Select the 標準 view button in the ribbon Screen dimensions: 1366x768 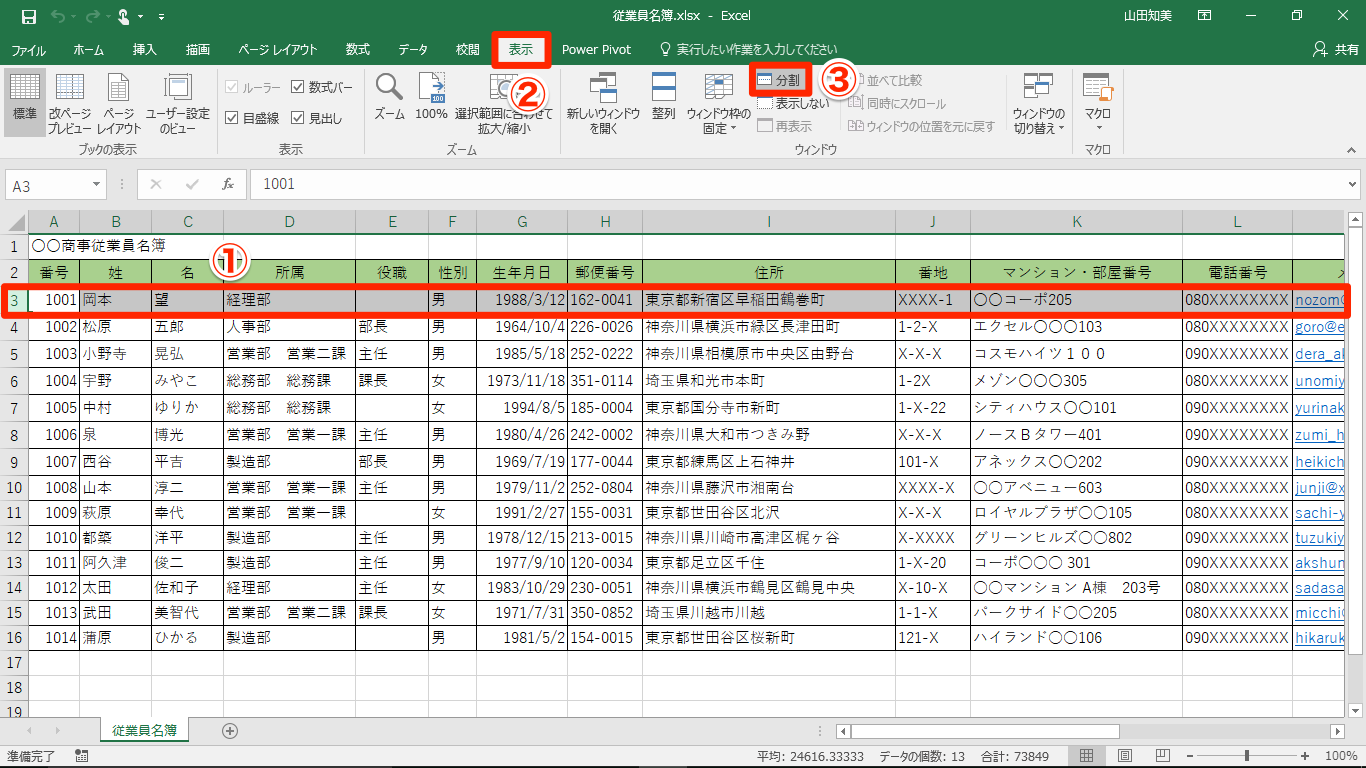25,103
